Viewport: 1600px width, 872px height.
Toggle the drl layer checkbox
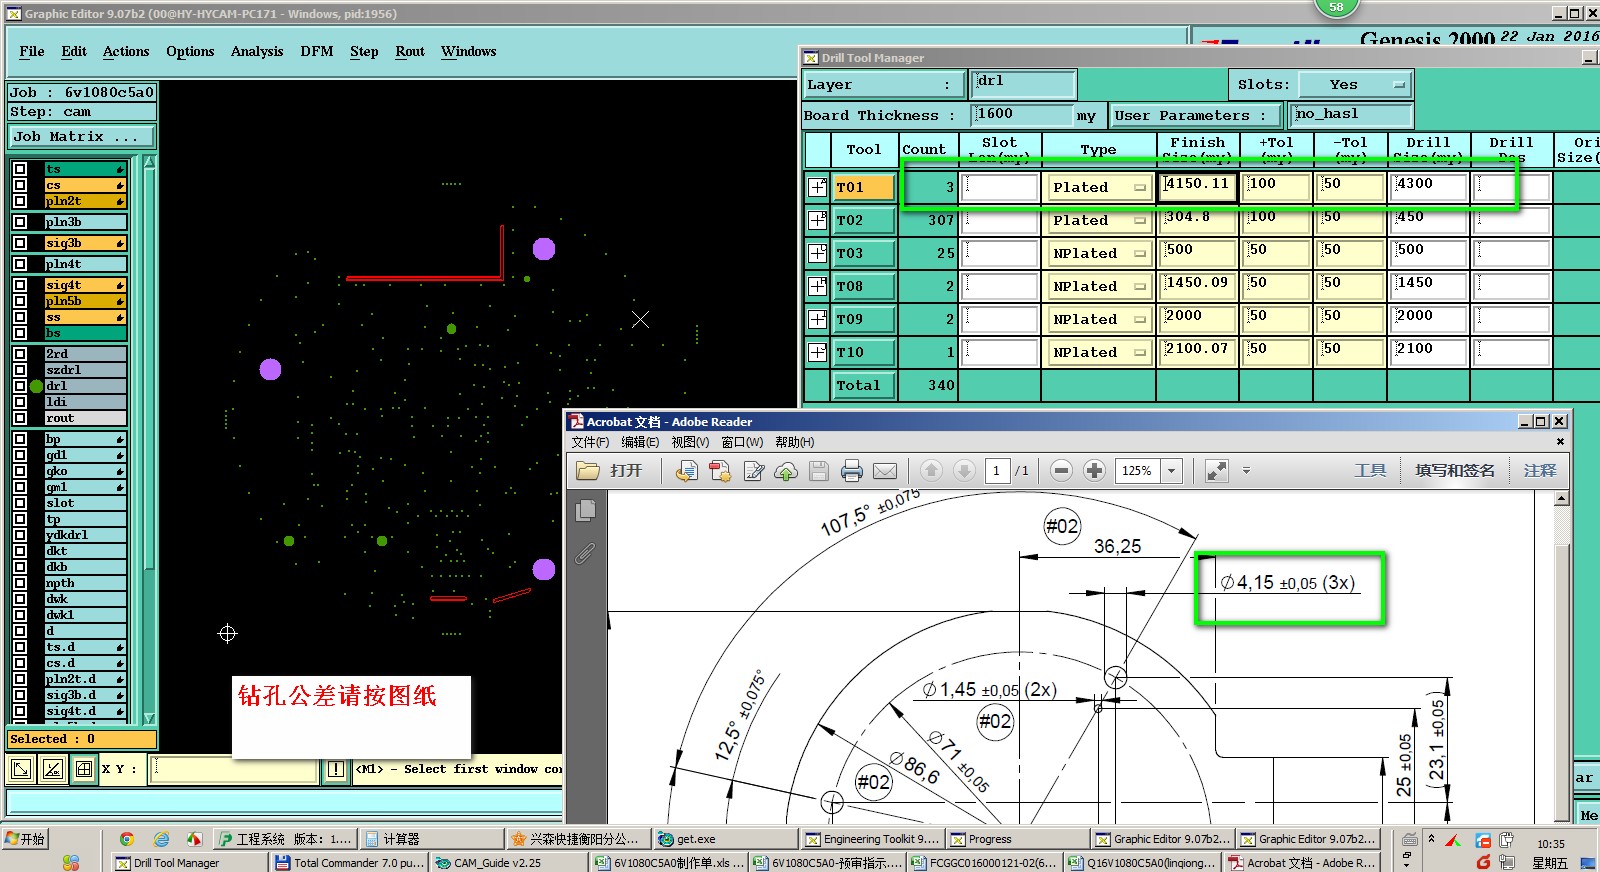coord(20,386)
